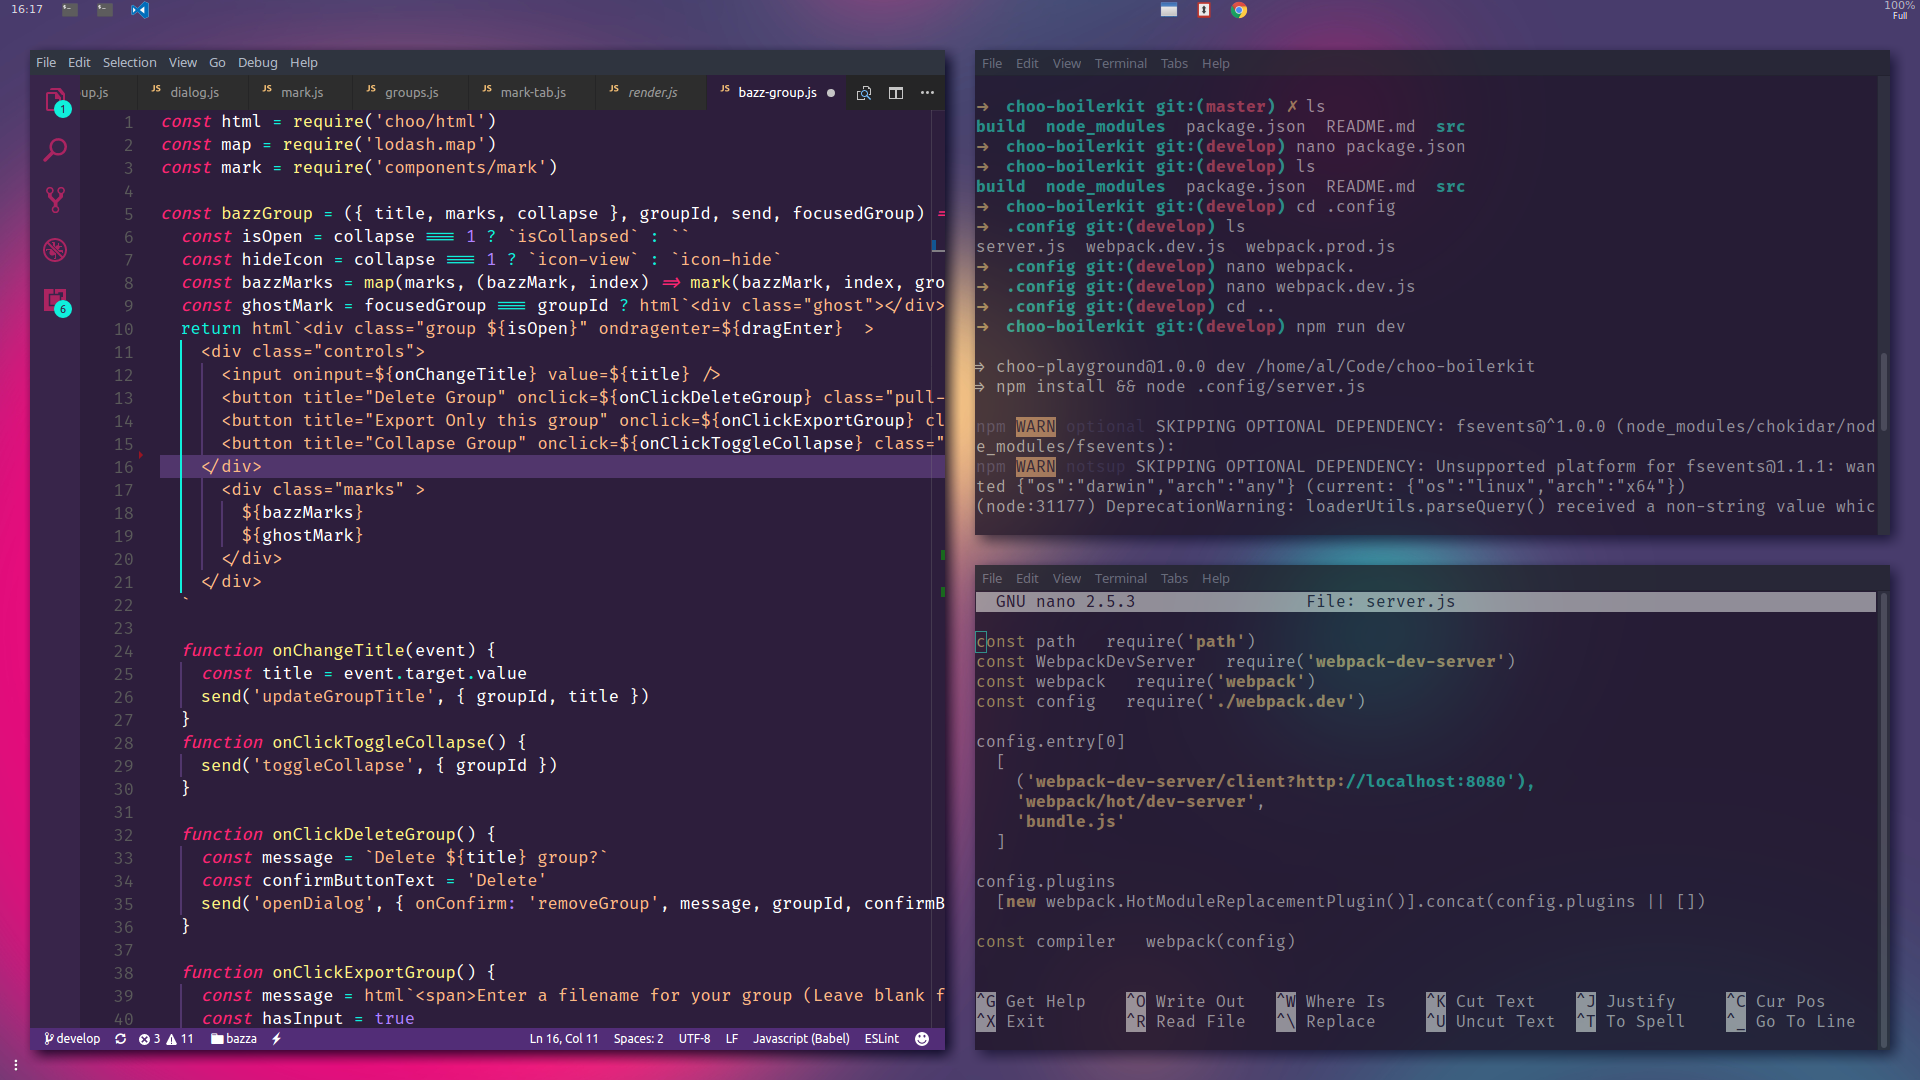This screenshot has height=1080, width=1920.
Task: Open the editor more actions ellipsis
Action: tap(928, 93)
